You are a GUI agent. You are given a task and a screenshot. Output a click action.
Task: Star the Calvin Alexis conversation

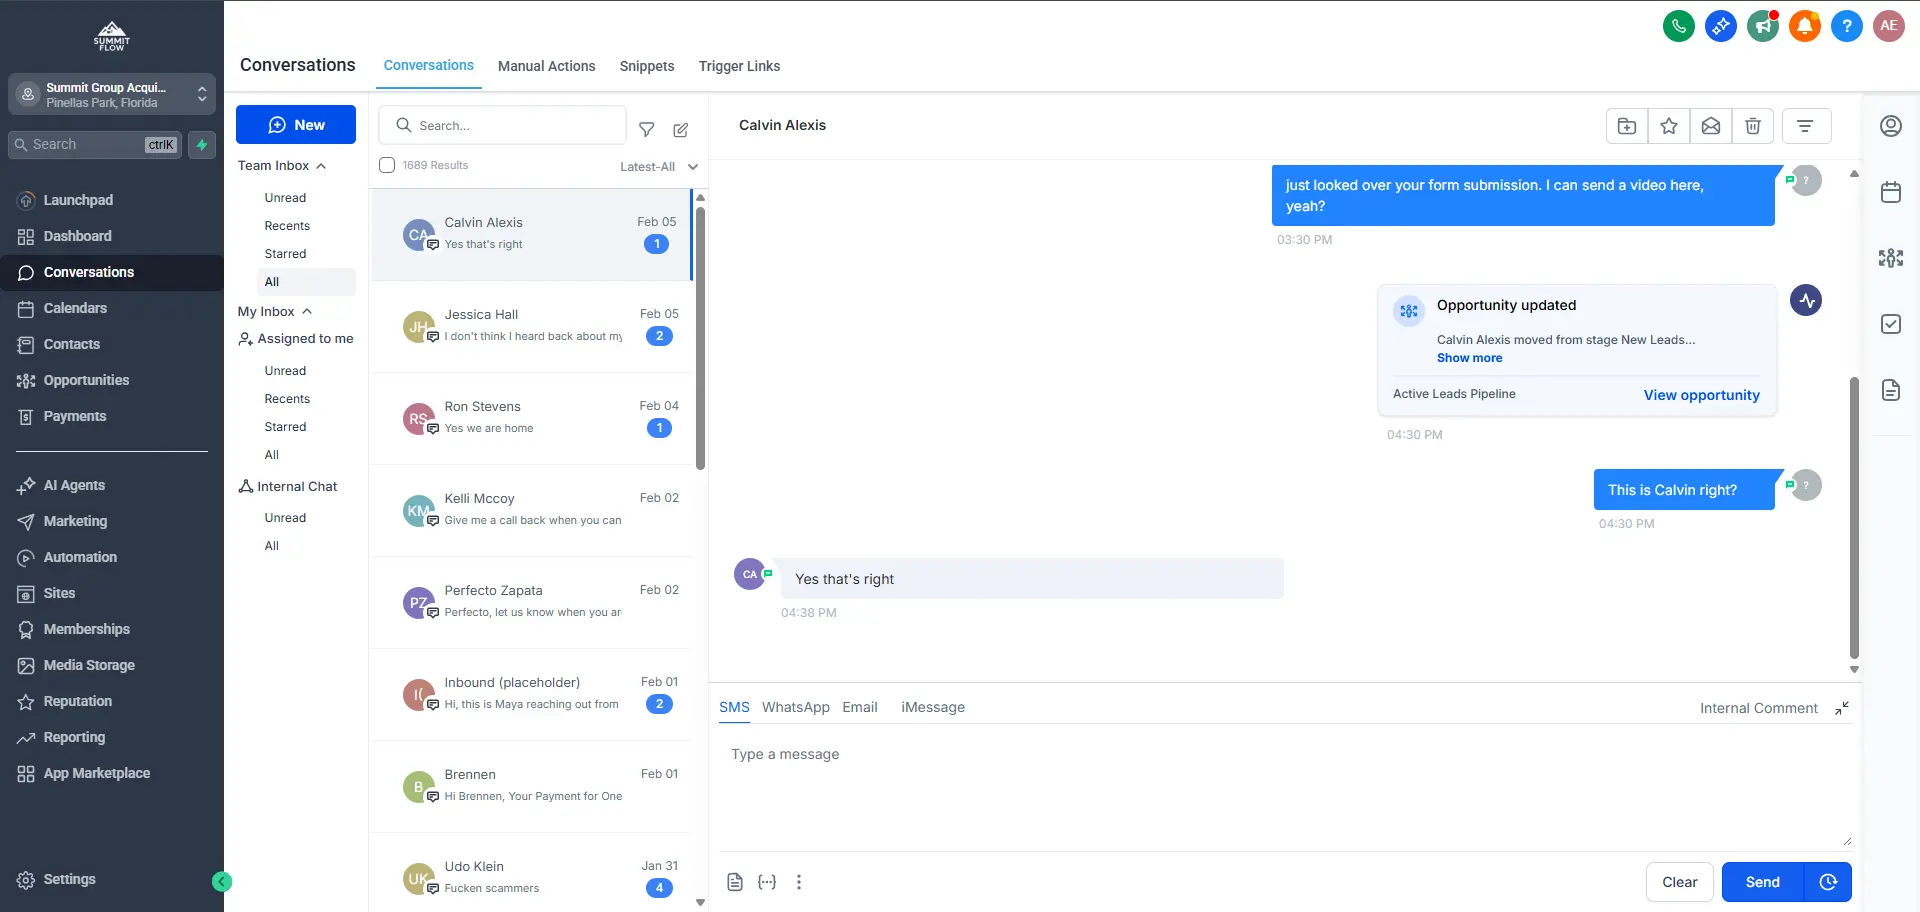tap(1668, 126)
